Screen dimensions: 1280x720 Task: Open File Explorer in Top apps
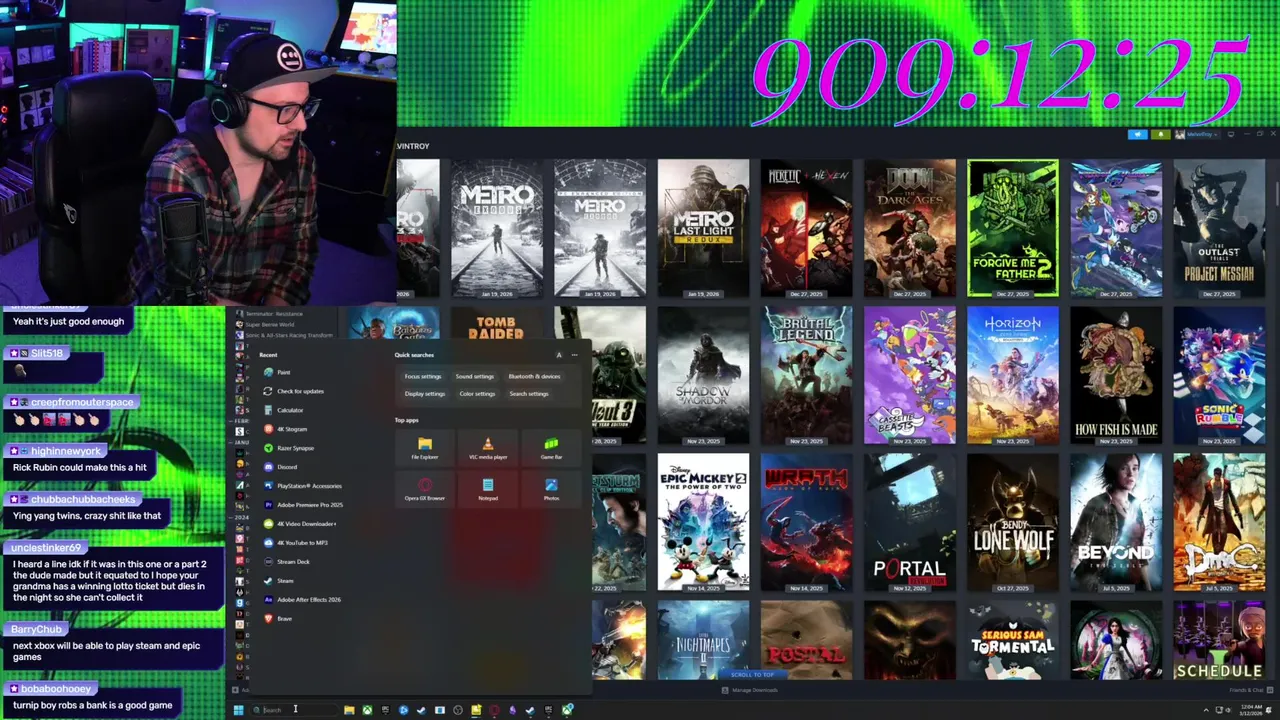[x=425, y=448]
